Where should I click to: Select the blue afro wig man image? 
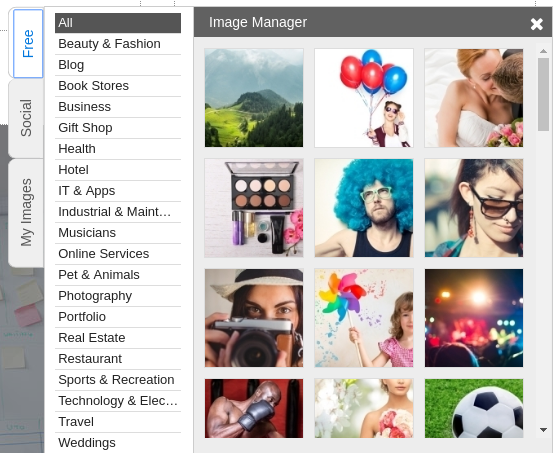364,208
